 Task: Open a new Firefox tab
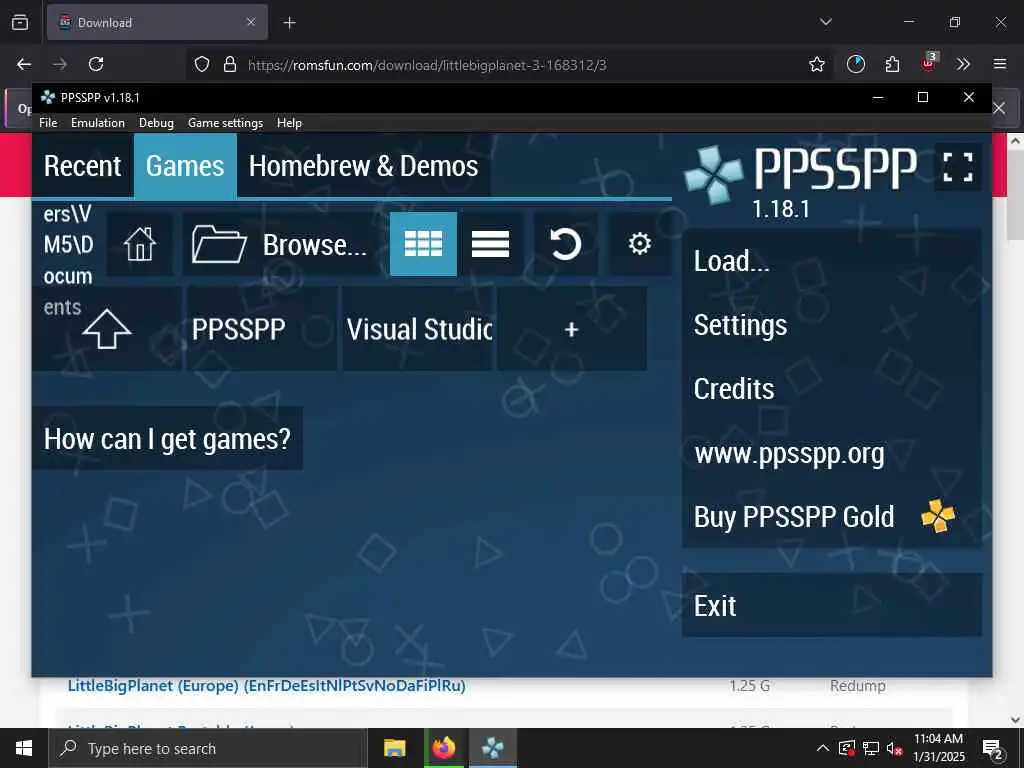click(290, 23)
